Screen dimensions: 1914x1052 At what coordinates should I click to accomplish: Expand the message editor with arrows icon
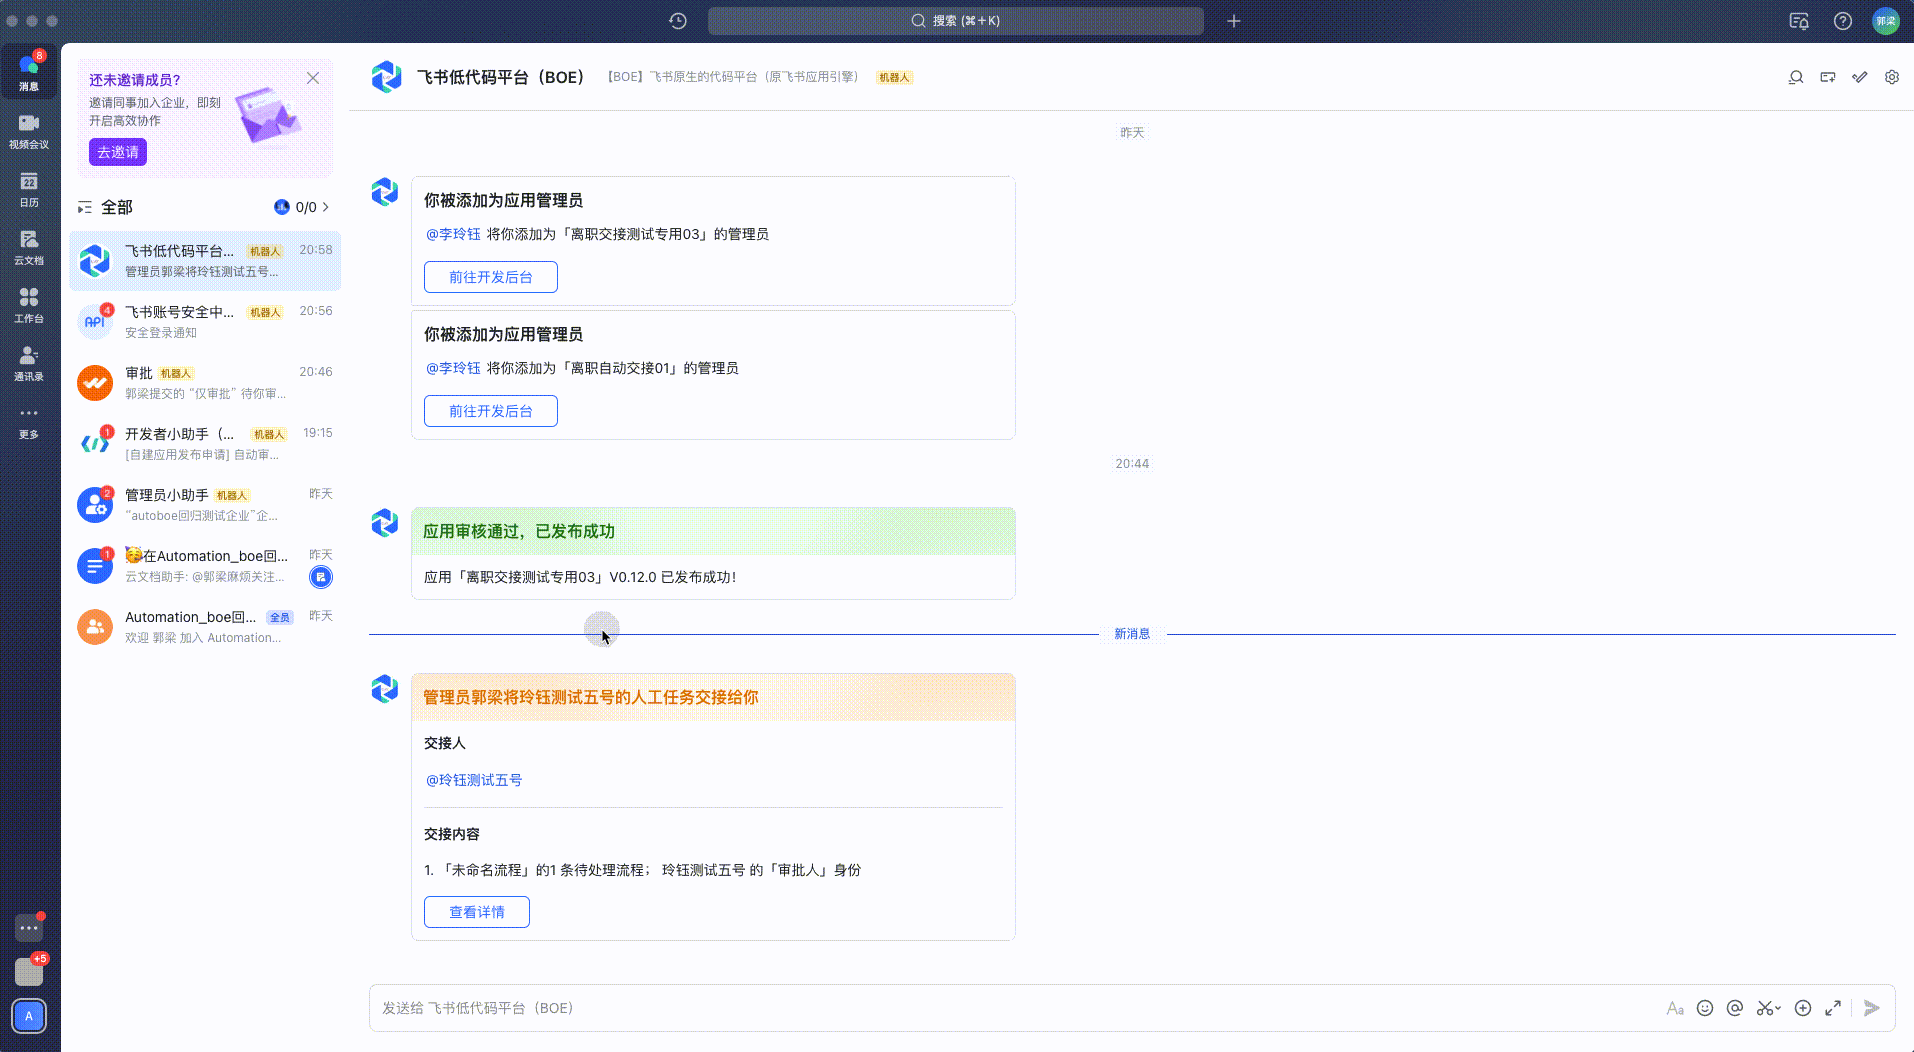pos(1833,1008)
